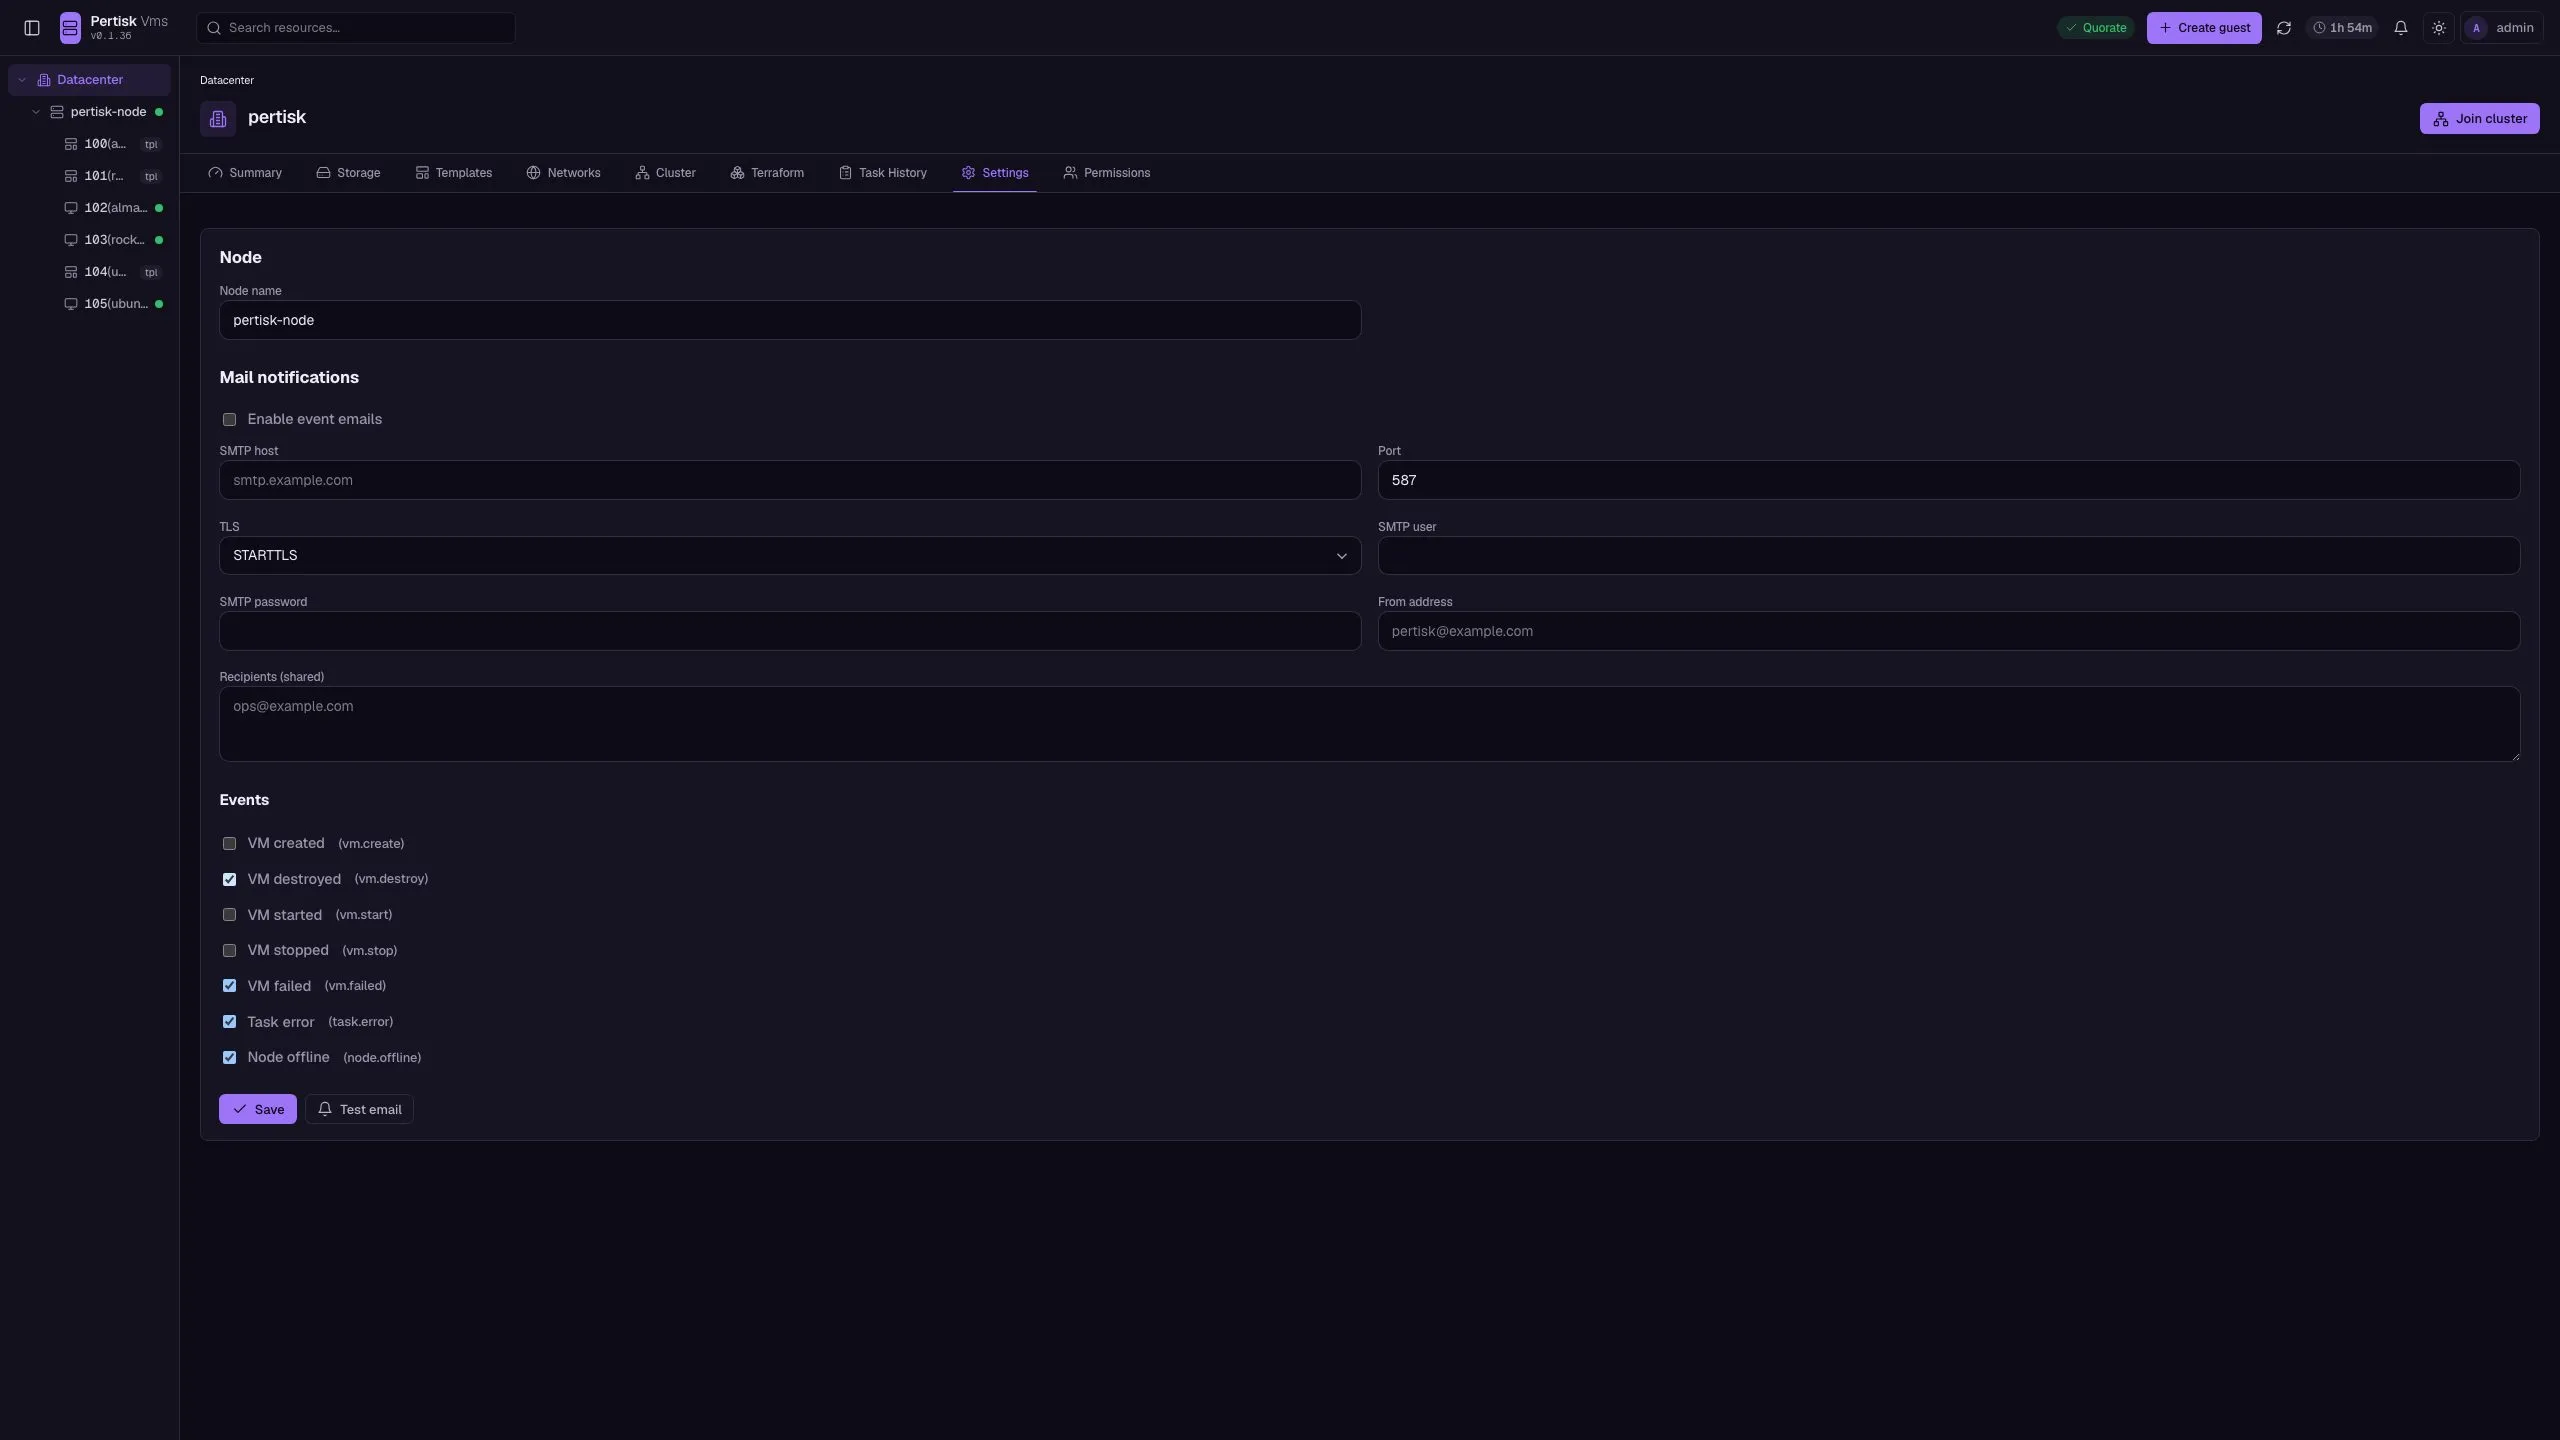The height and width of the screenshot is (1440, 2560).
Task: Collapse the Datacenter tree chevron
Action: tap(22, 80)
